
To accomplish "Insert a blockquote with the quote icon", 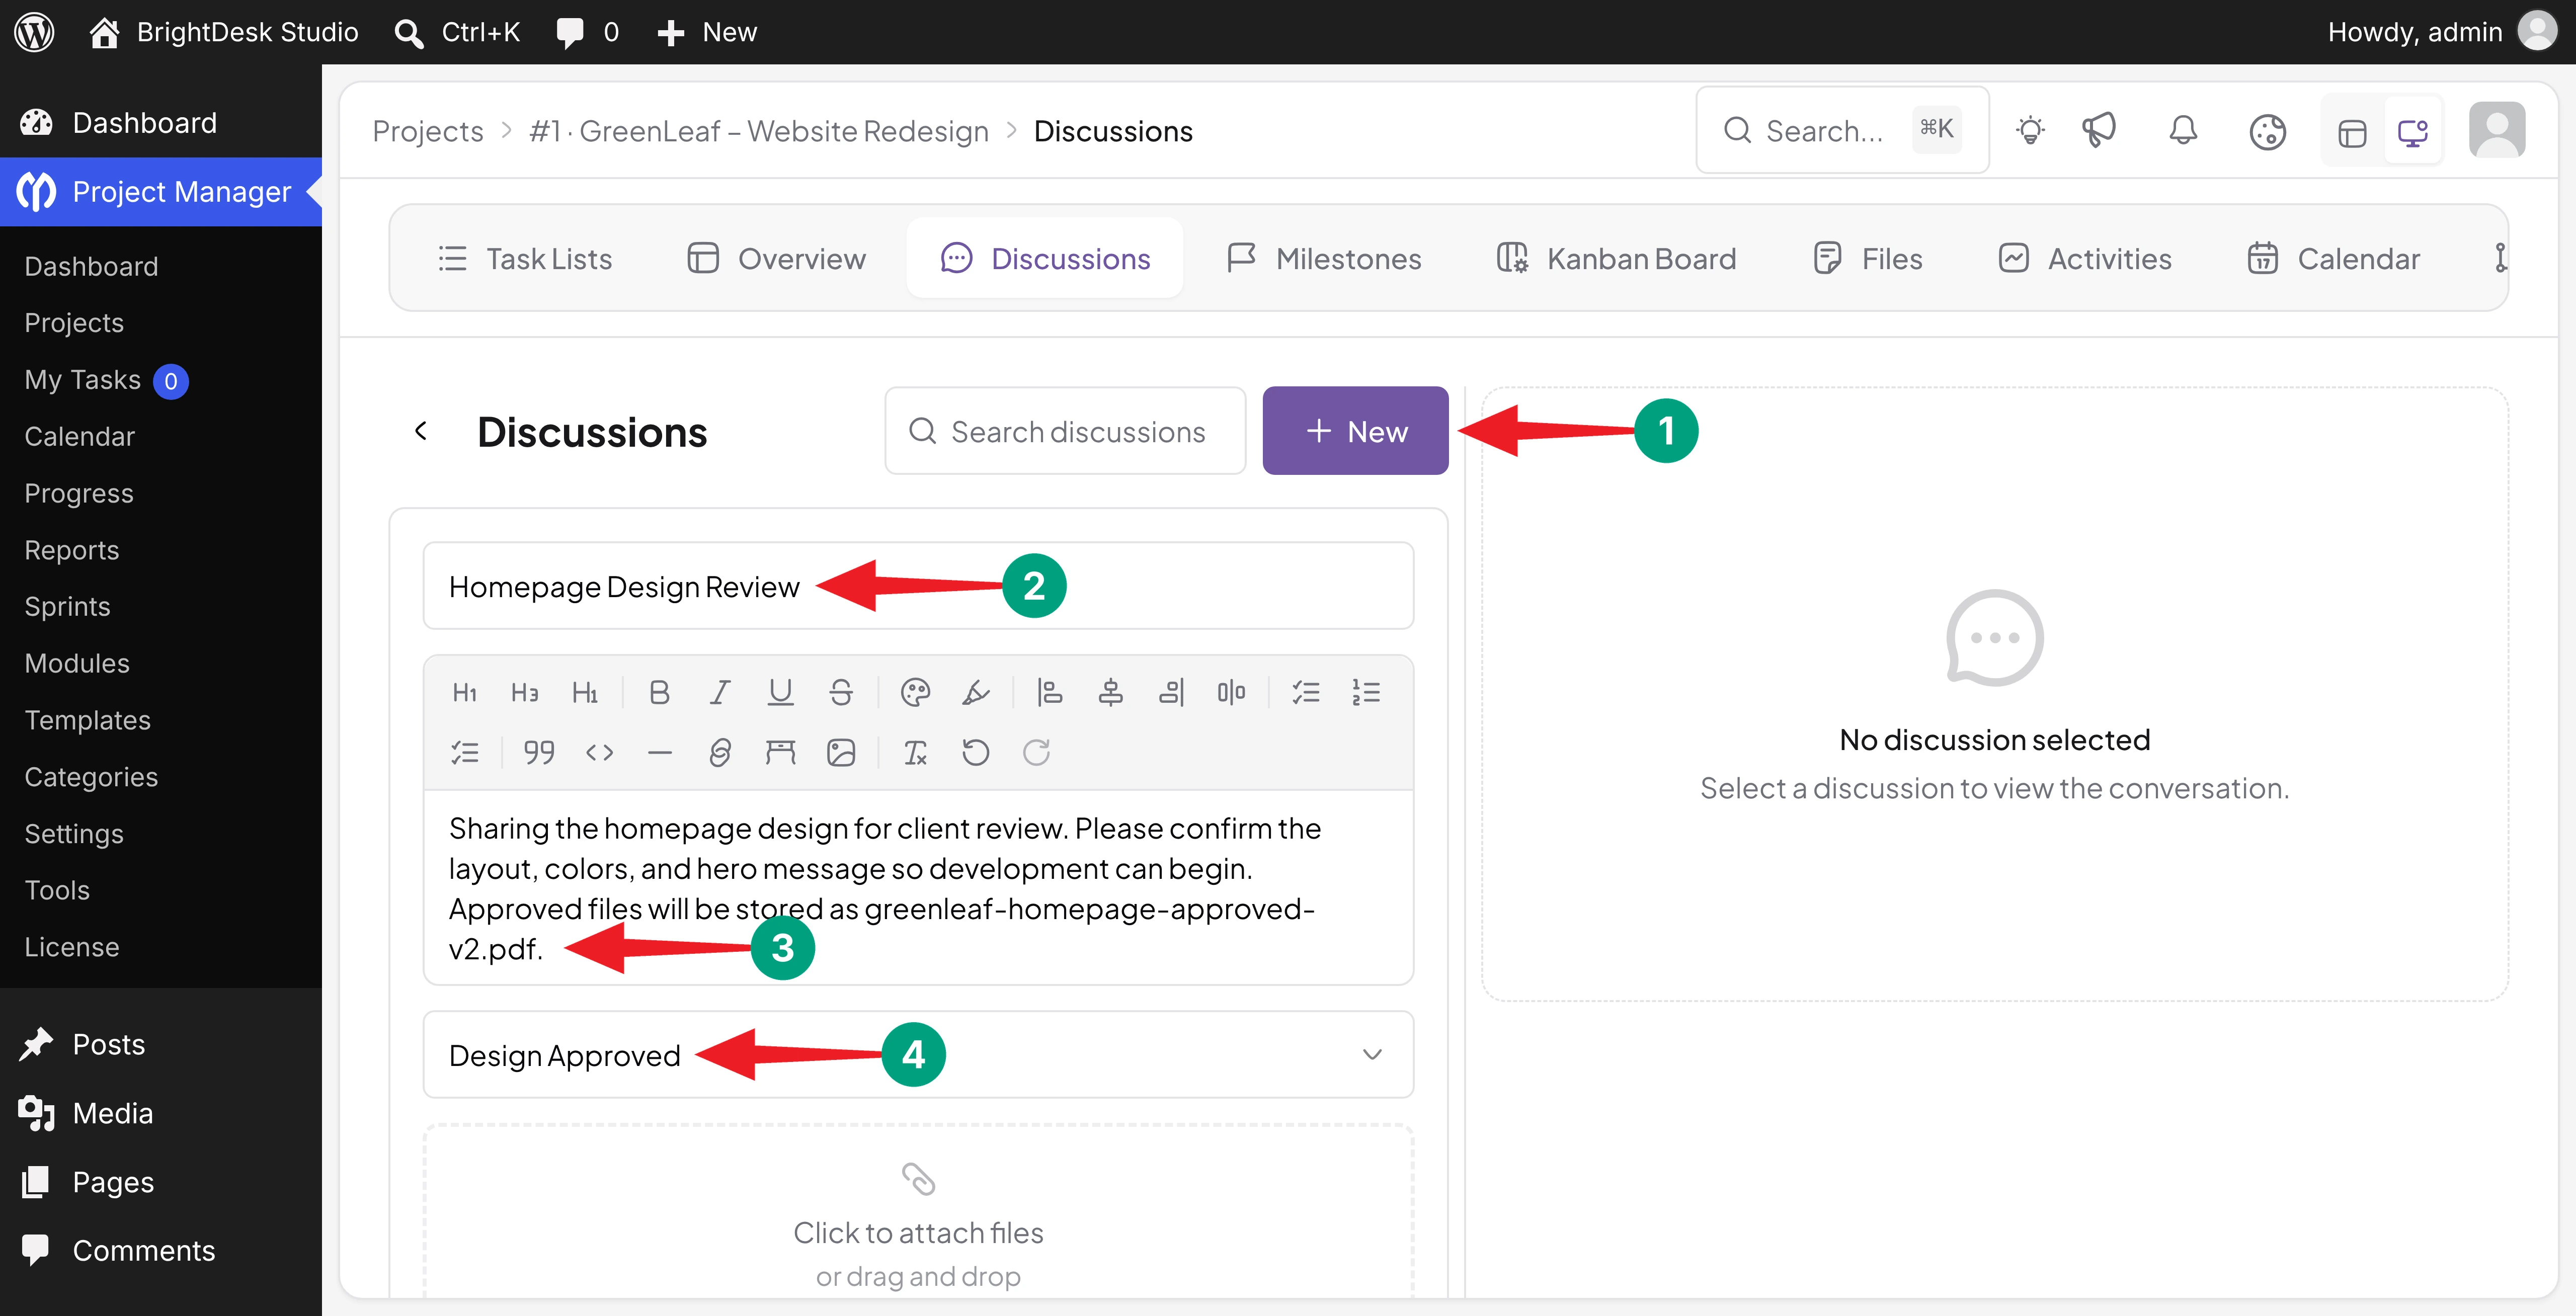I will pyautogui.click(x=539, y=752).
